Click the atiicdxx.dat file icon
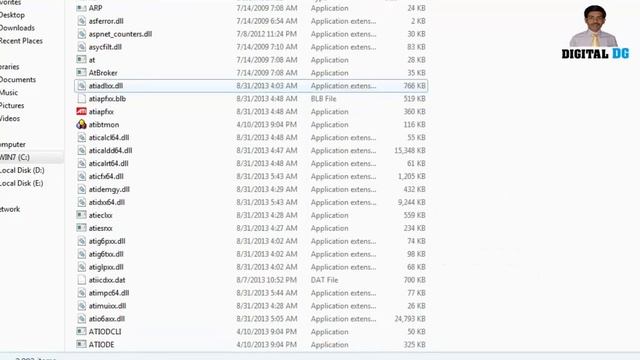The image size is (640, 360). tap(81, 280)
